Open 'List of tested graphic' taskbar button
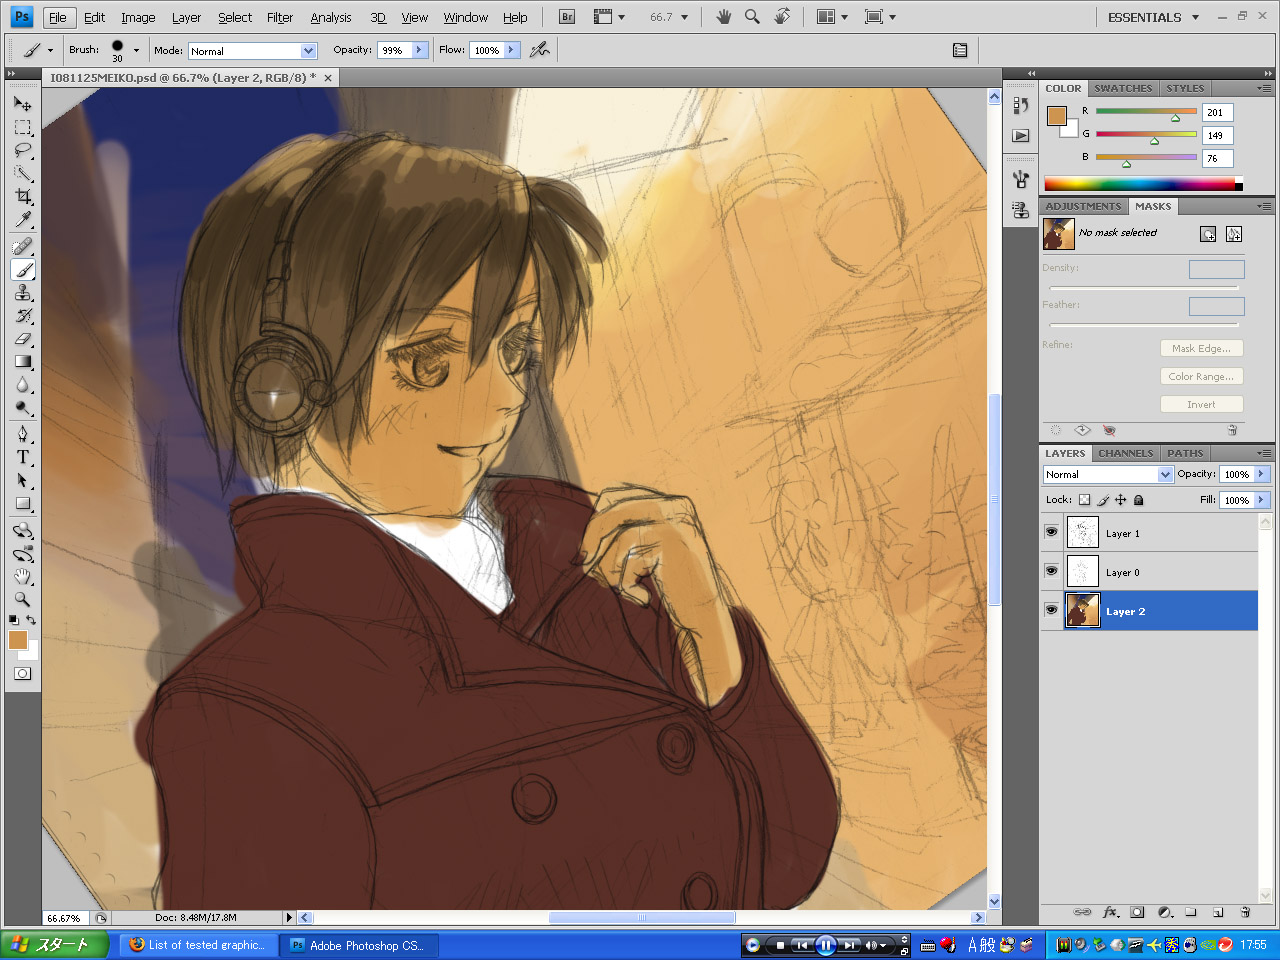Image resolution: width=1280 pixels, height=960 pixels. [x=198, y=945]
